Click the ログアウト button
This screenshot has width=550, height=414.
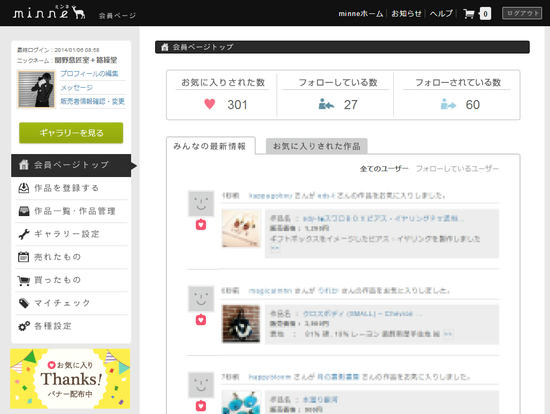tap(522, 13)
